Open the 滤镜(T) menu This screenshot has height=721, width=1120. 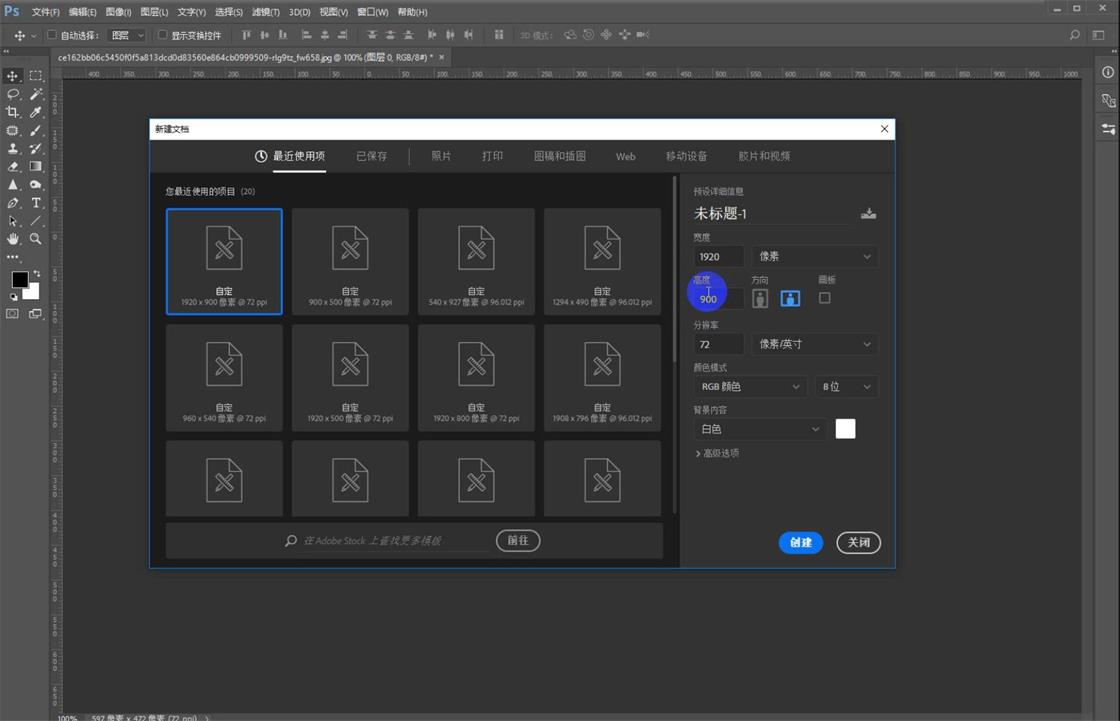pyautogui.click(x=265, y=12)
